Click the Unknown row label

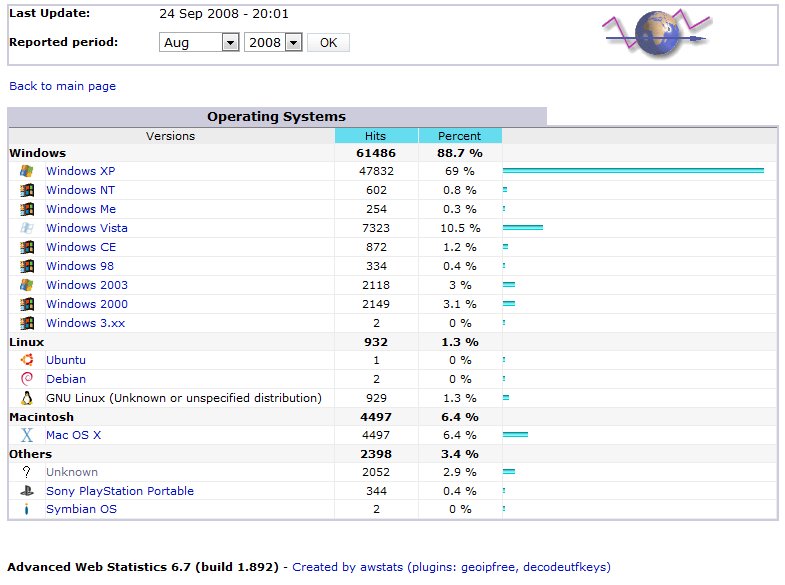[72, 472]
